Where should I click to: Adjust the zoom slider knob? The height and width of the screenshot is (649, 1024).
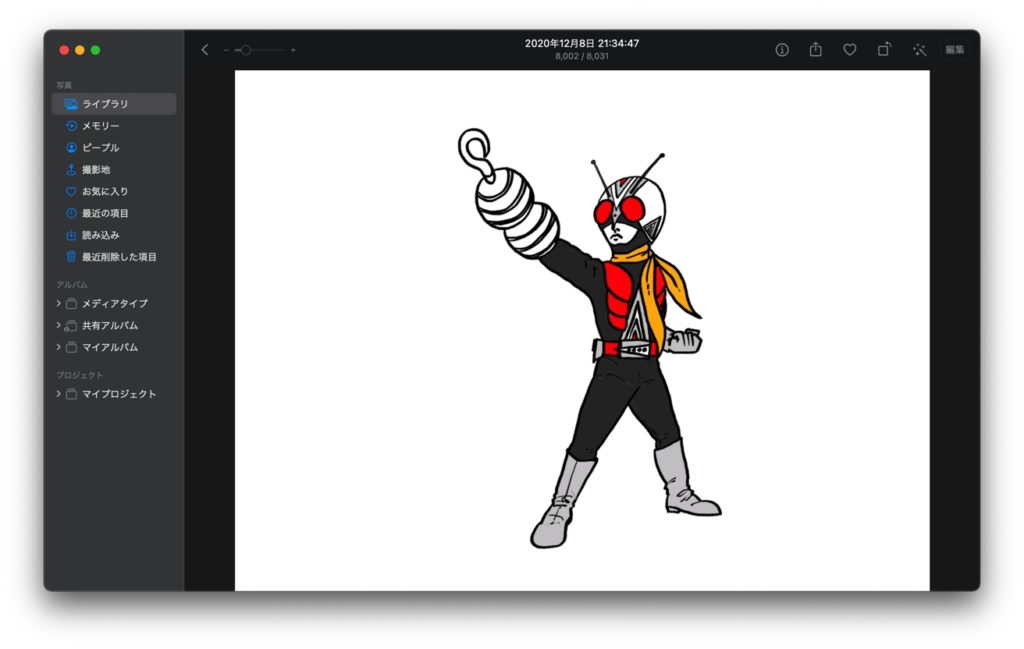tap(246, 50)
